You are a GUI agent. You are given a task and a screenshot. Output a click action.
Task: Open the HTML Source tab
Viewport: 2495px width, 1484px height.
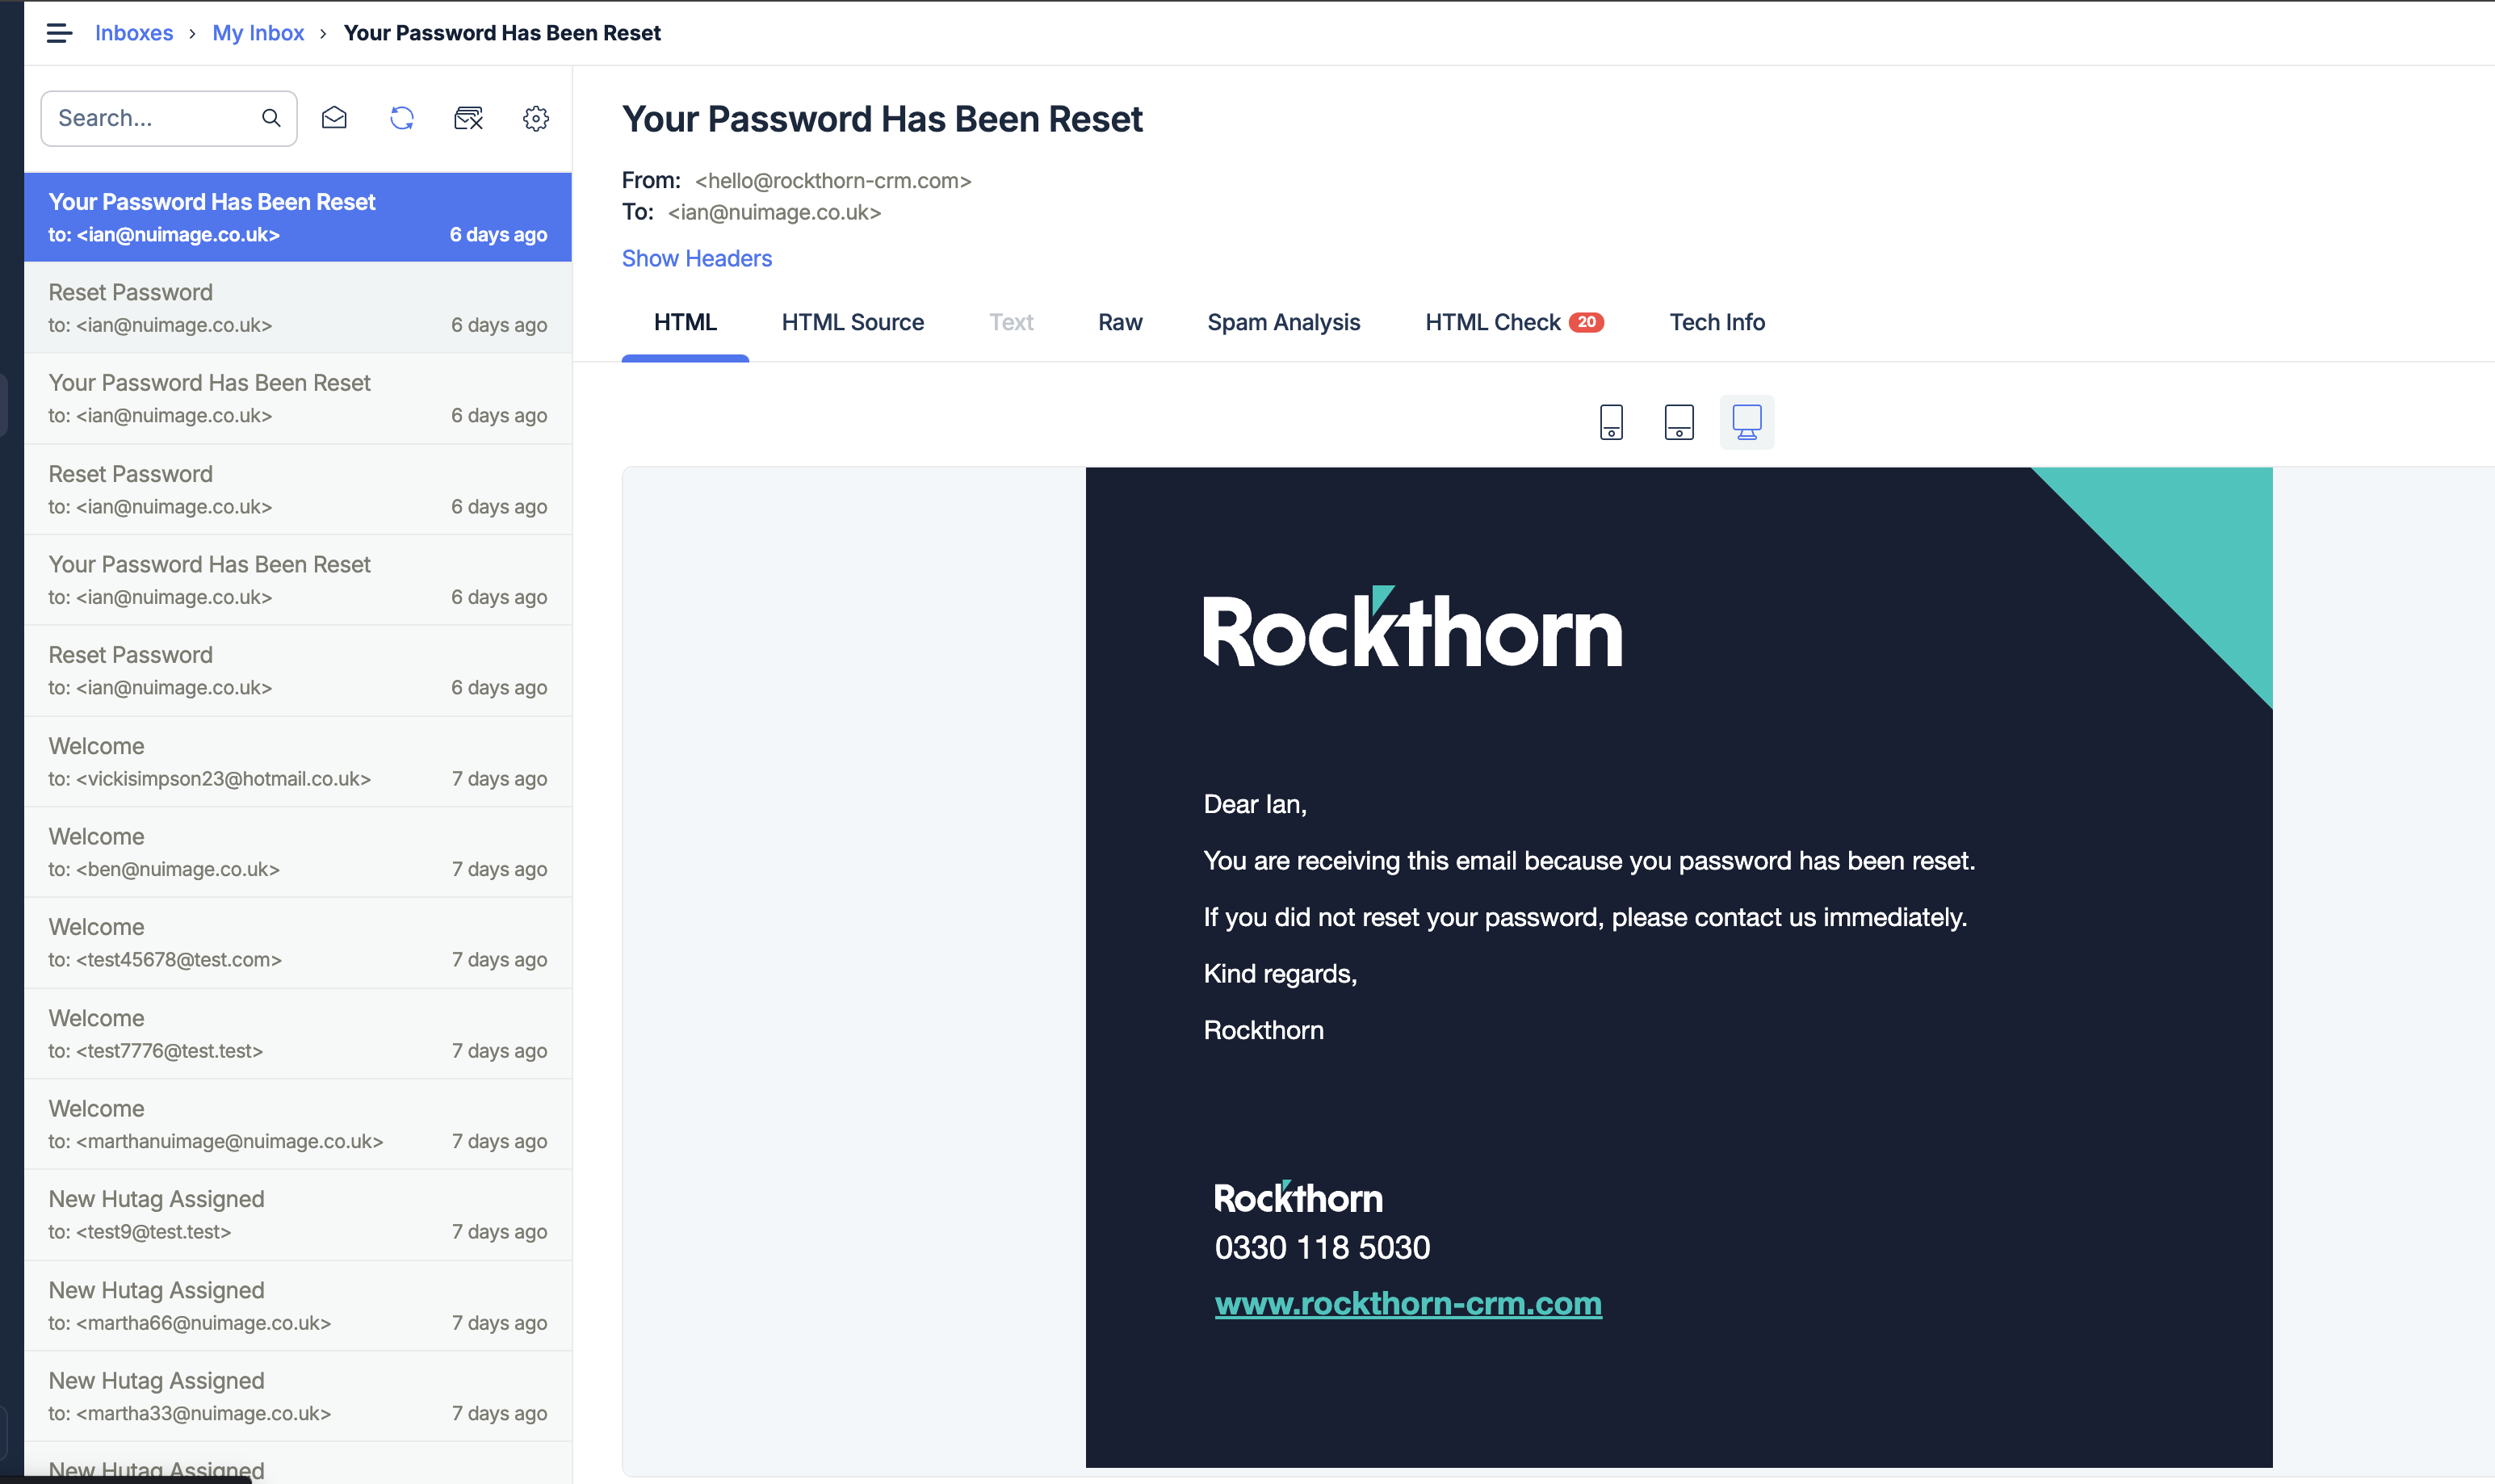(x=852, y=322)
